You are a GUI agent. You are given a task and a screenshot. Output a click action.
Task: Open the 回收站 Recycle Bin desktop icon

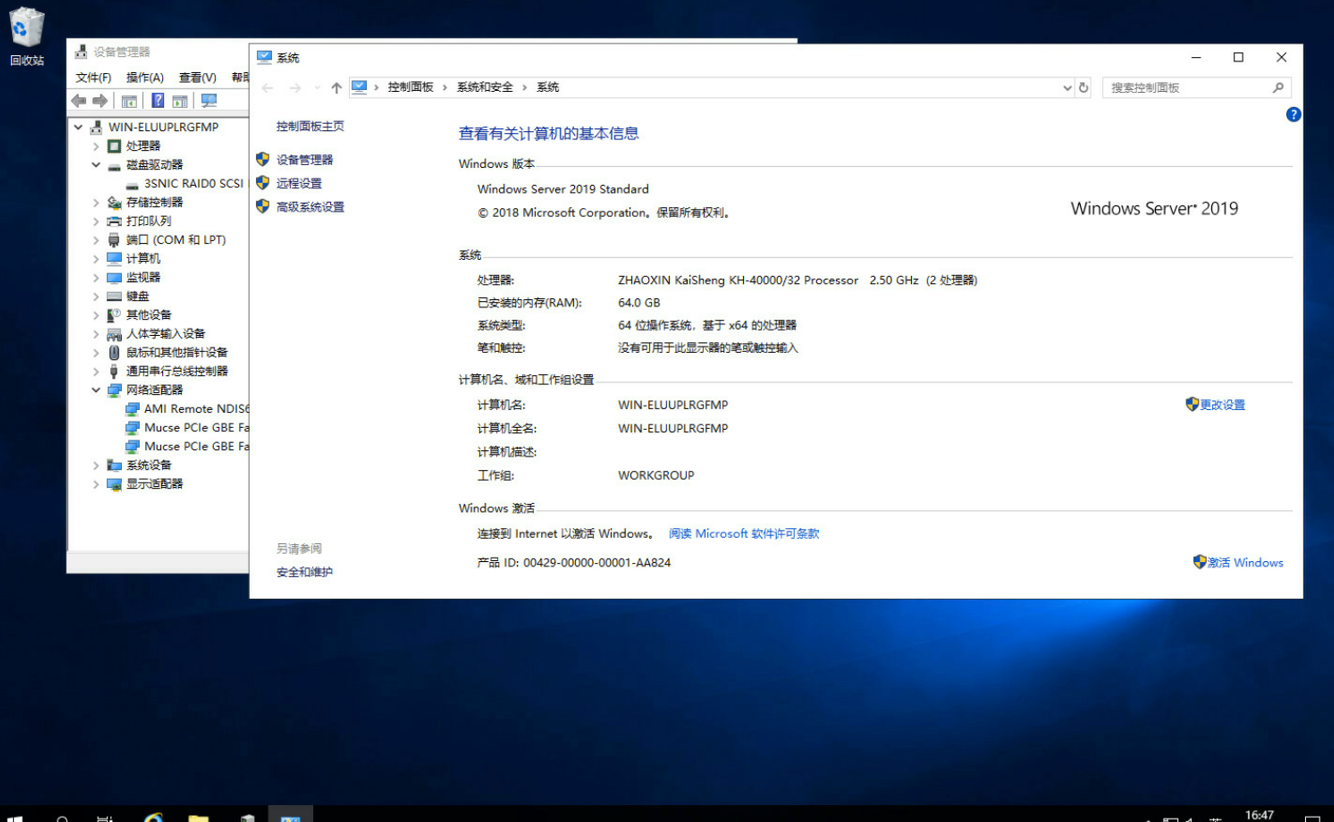[27, 37]
